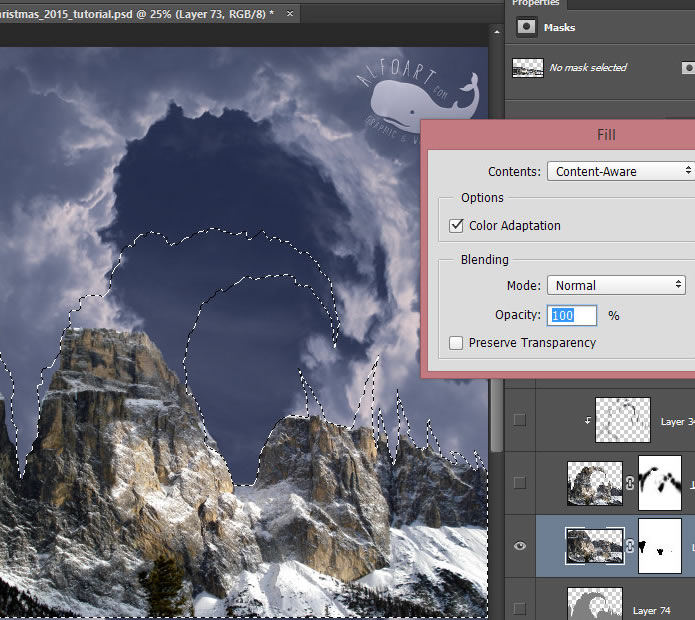Disable the Color Adaptation checkbox

(457, 226)
